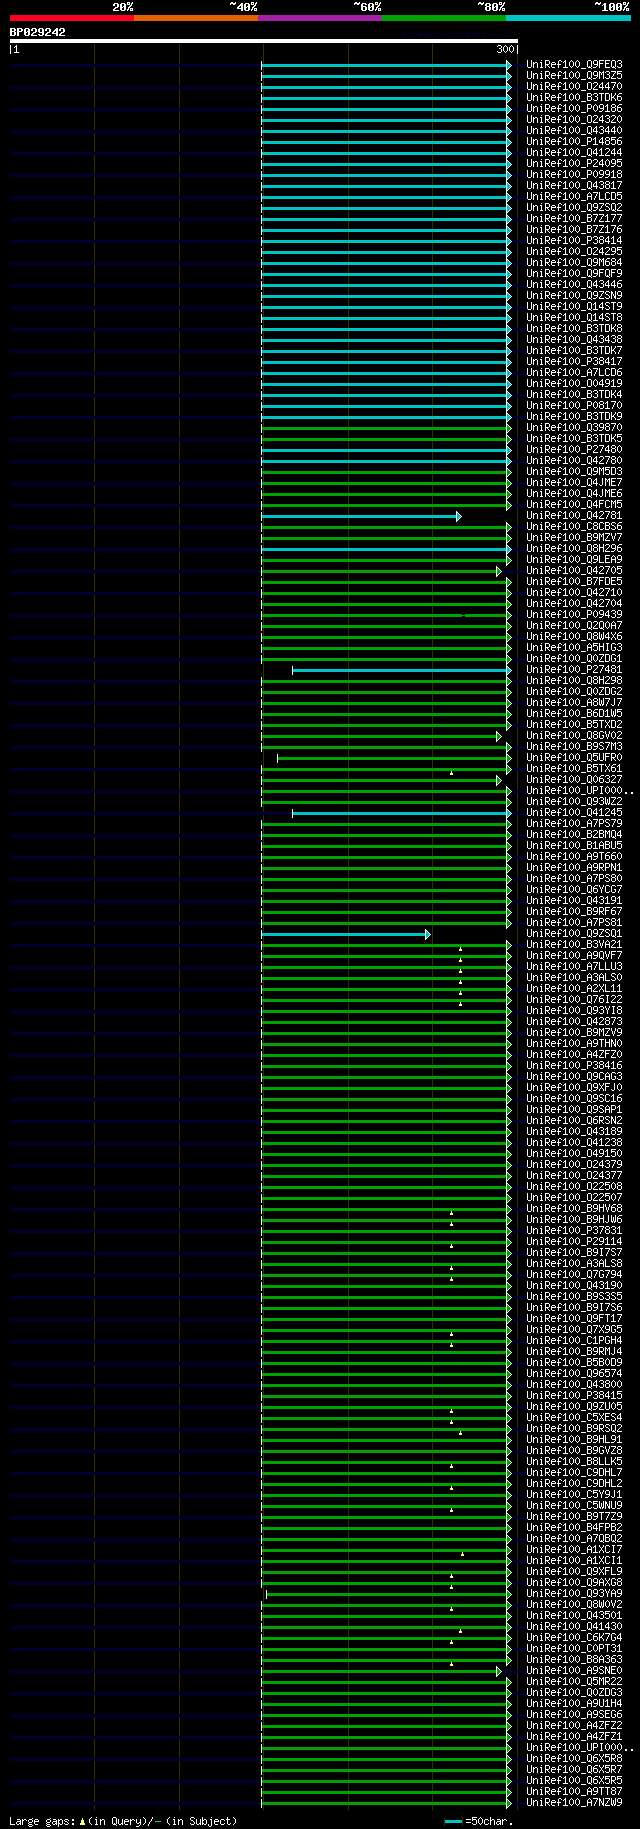Image resolution: width=640 pixels, height=1829 pixels.
Task: Select hit label UniRef100_A9SEG6
Action: click(x=574, y=1715)
